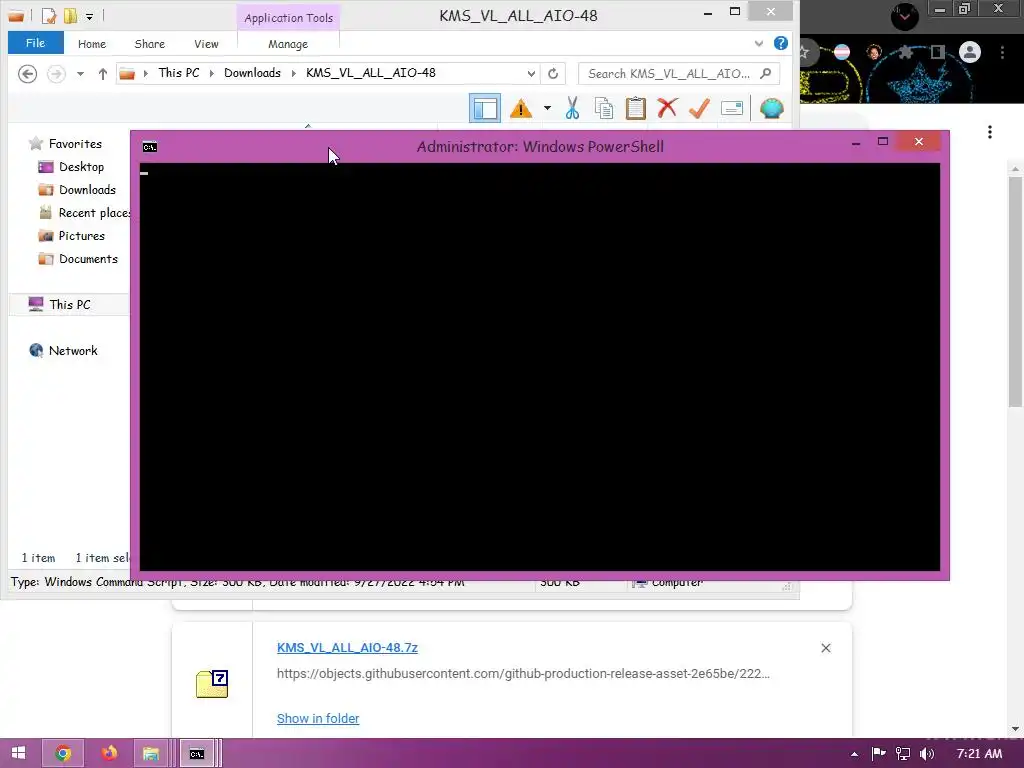Open File Explorer taskbar button

[x=152, y=754]
